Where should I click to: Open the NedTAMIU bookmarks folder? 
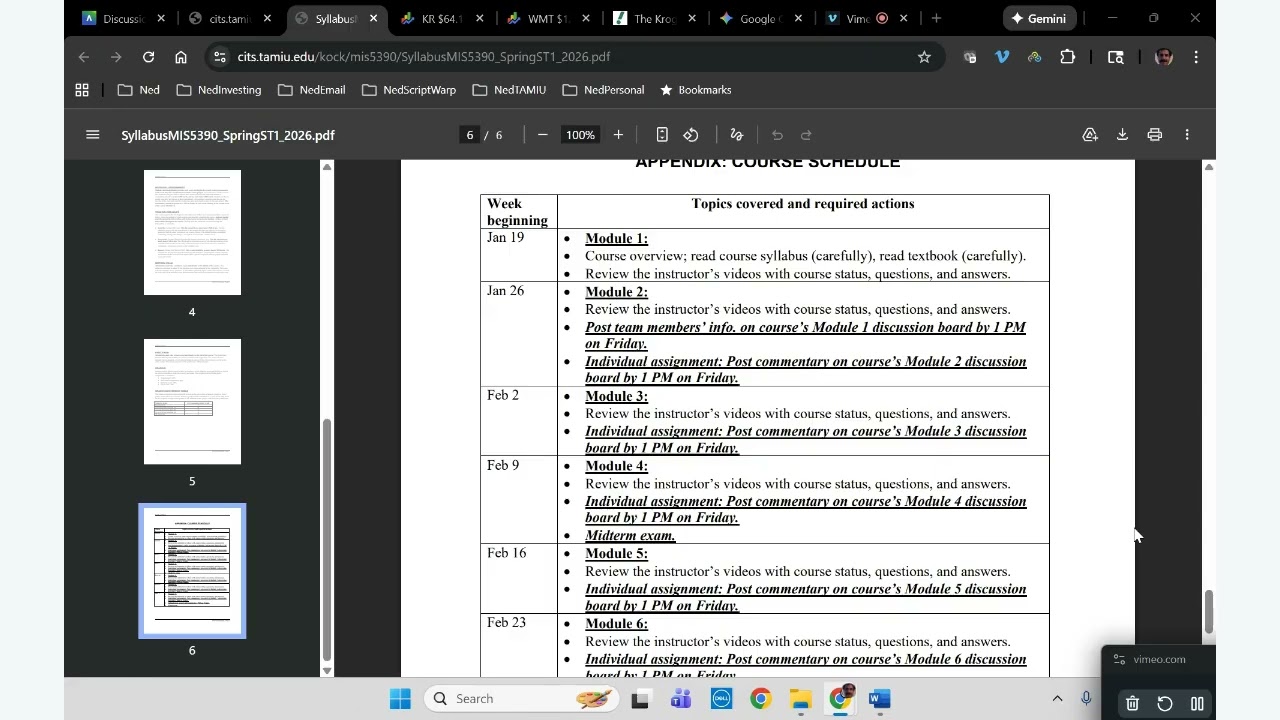[x=509, y=90]
